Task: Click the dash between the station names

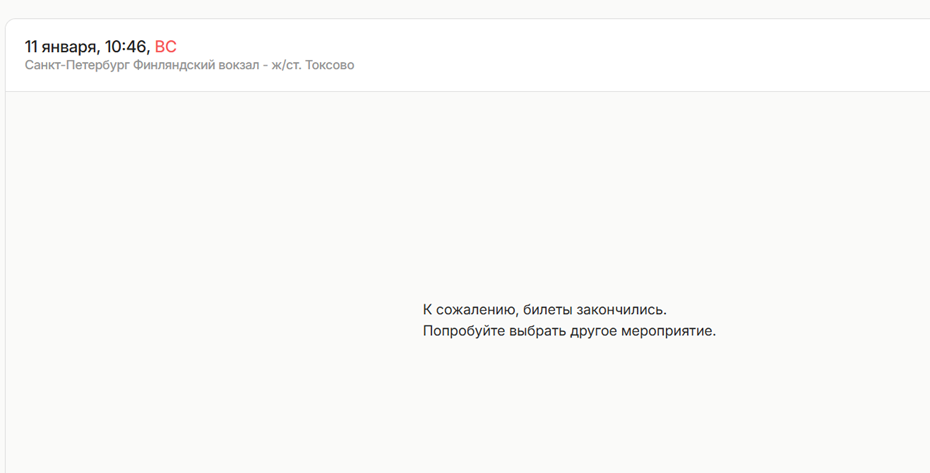Action: [x=265, y=65]
